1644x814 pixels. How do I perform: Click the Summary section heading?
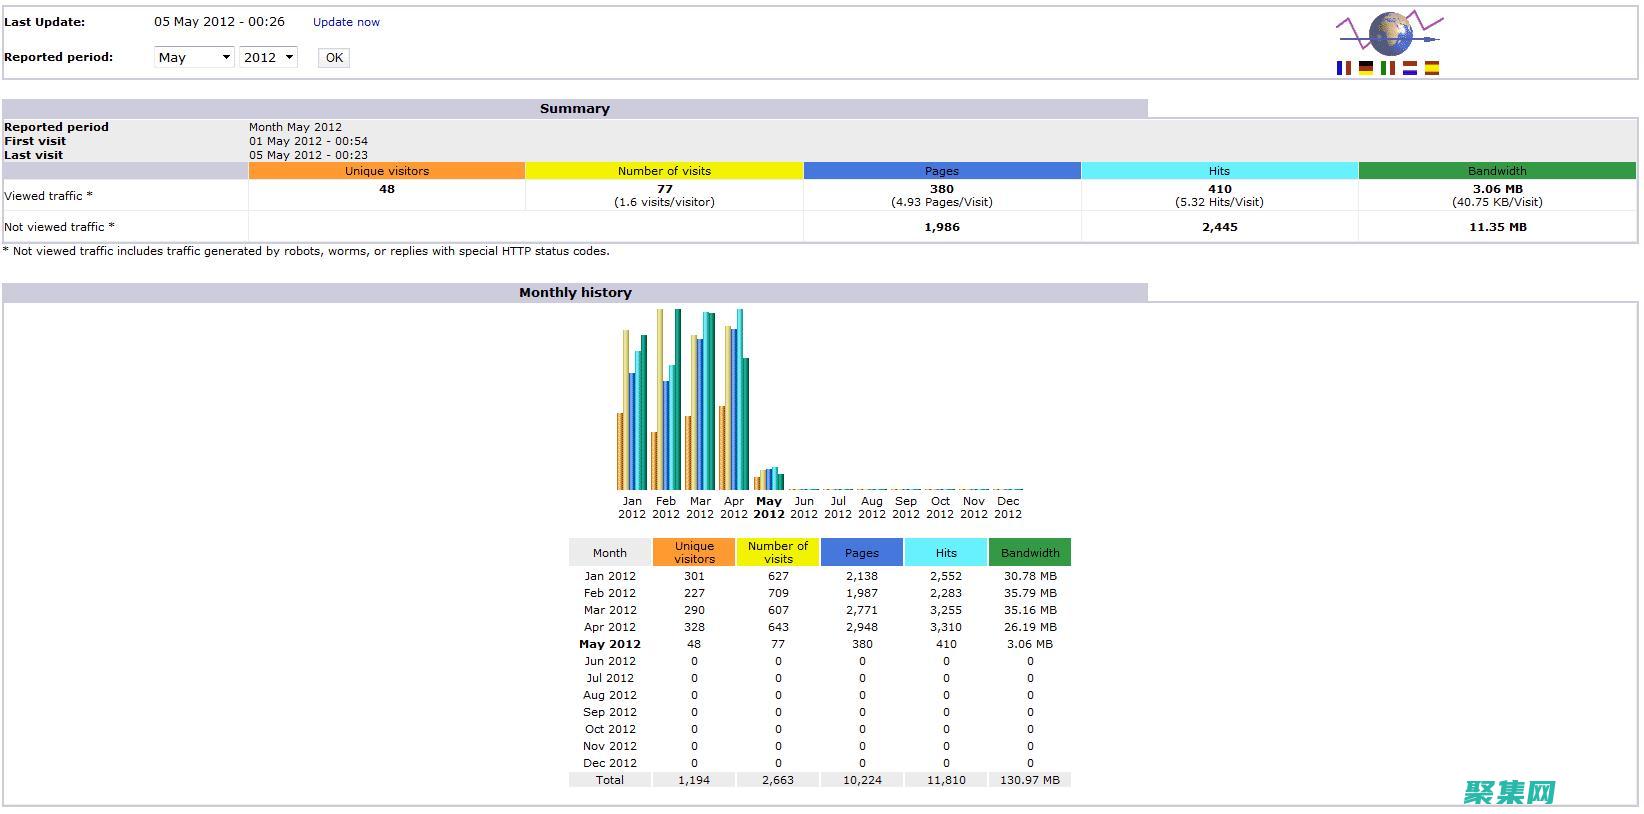click(574, 109)
